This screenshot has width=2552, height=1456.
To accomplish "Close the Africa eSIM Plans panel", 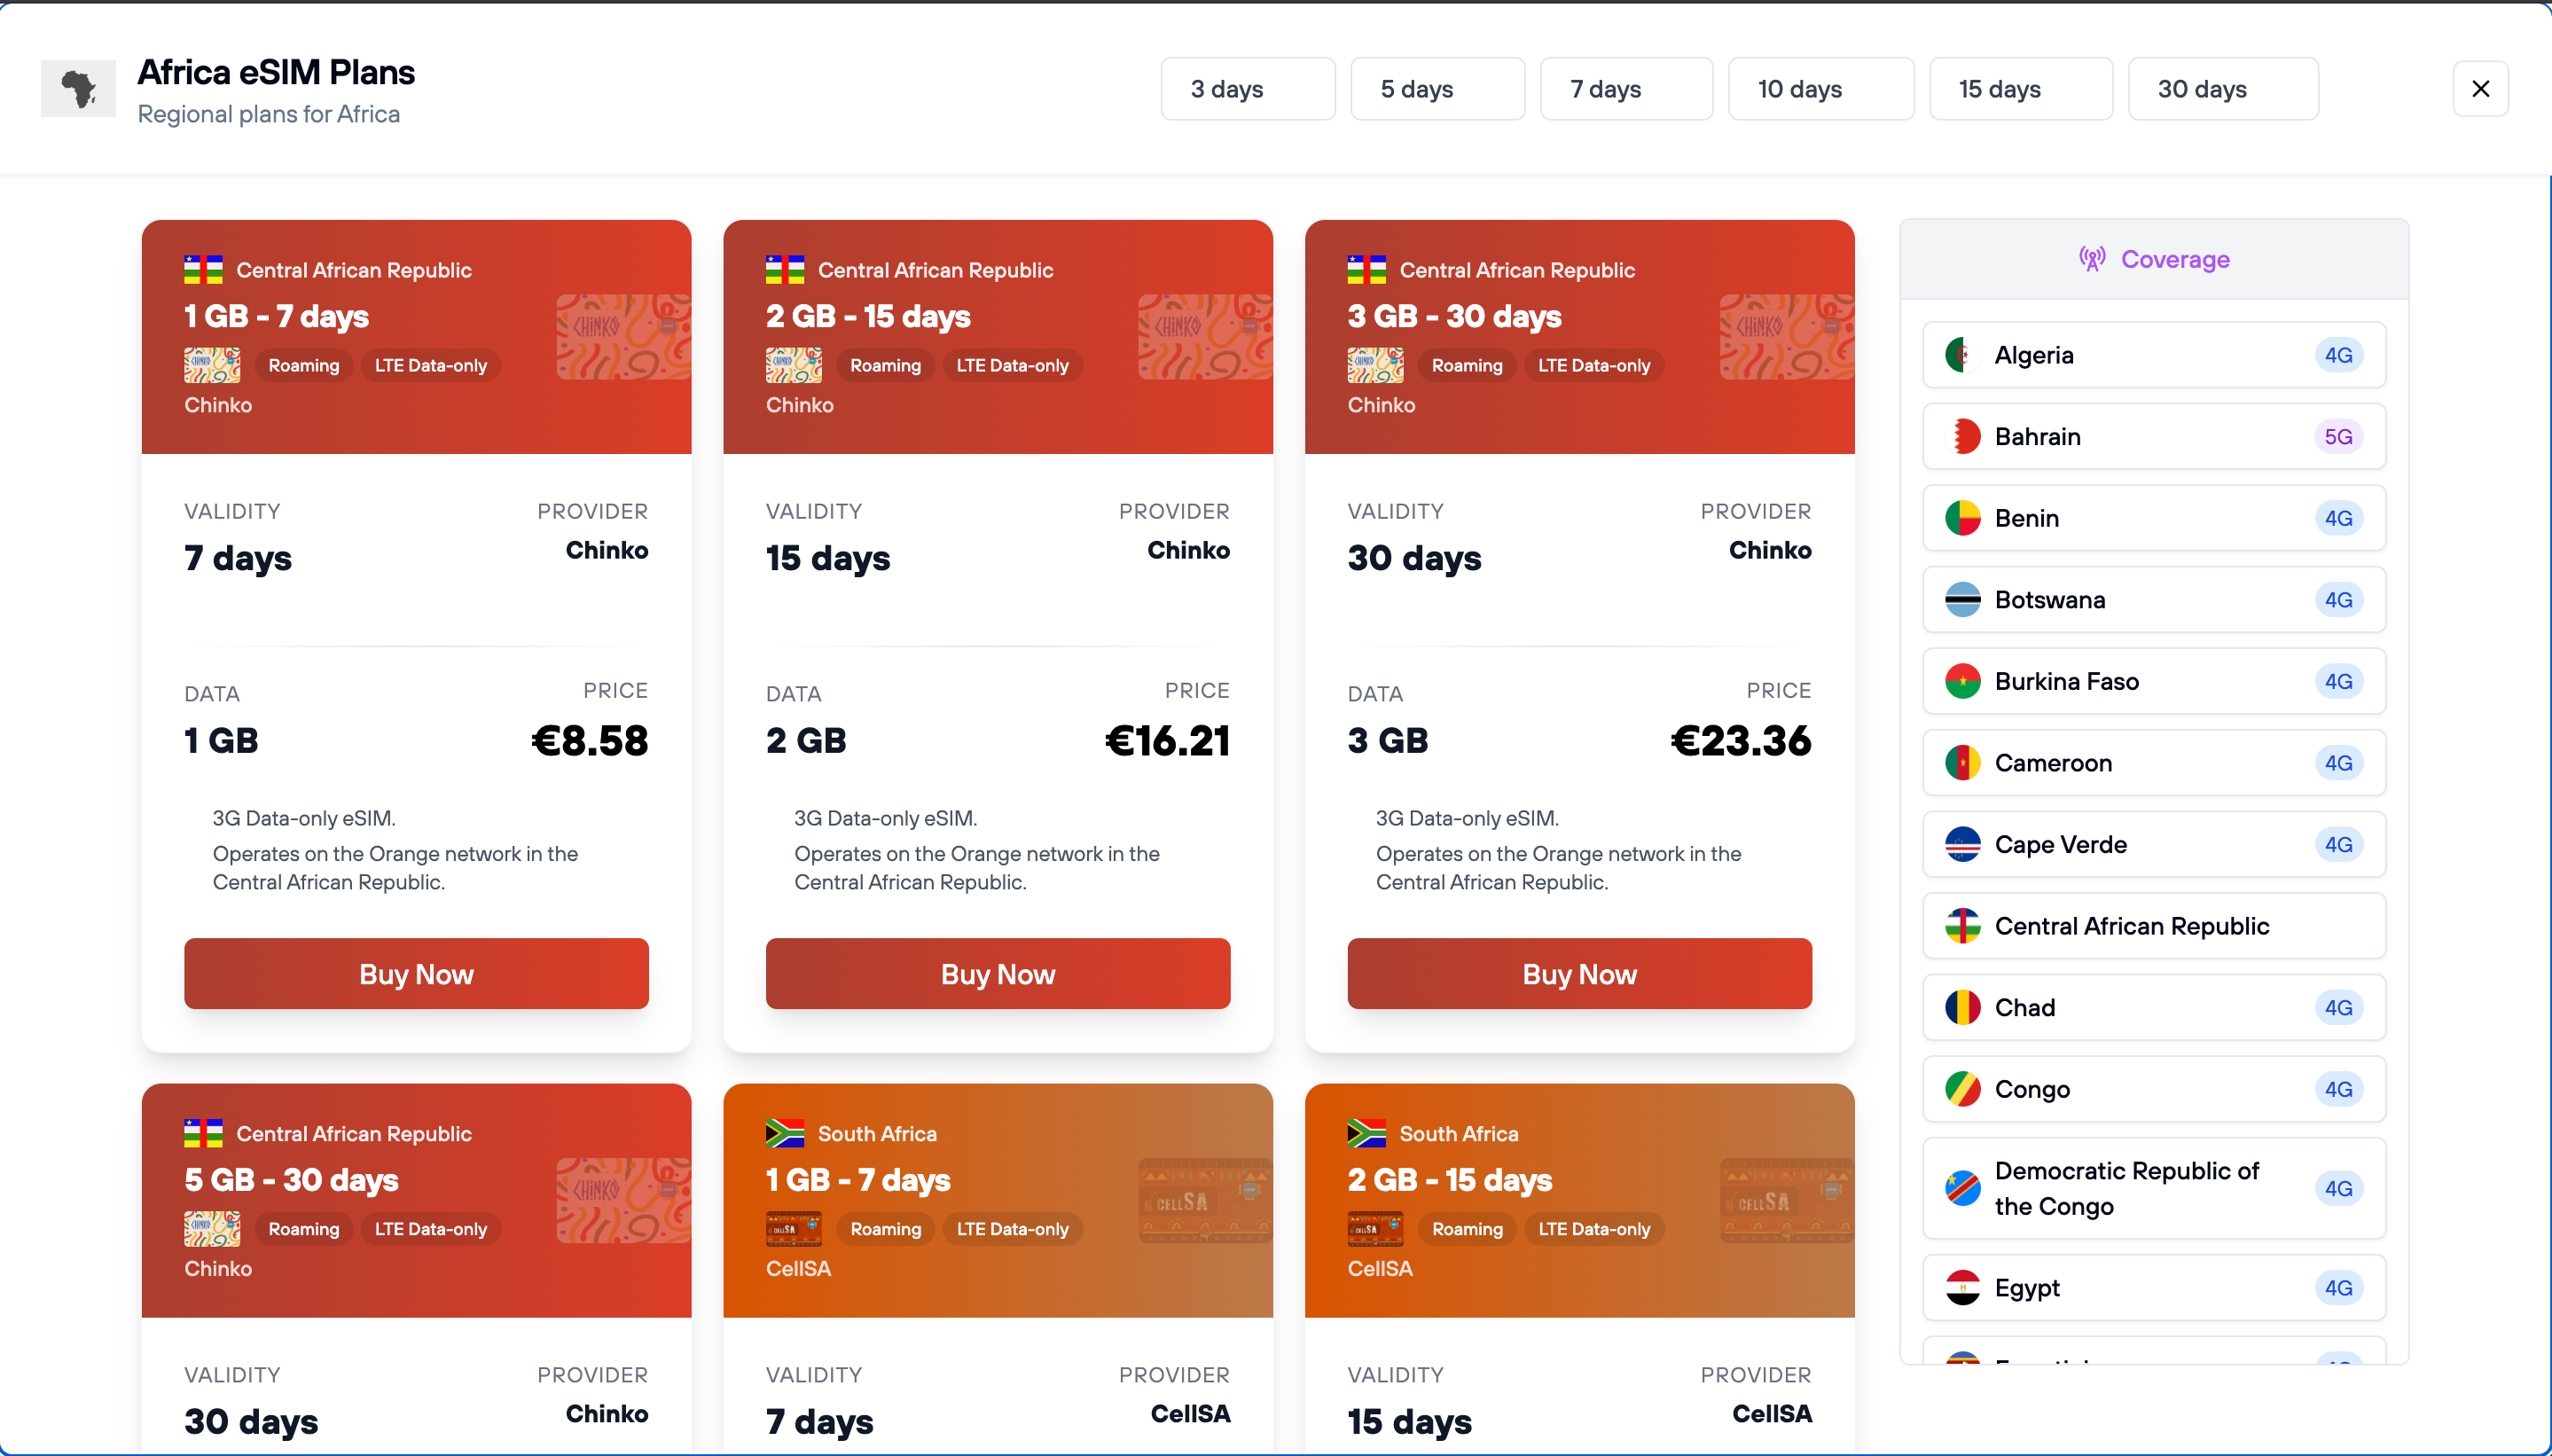I will tap(2480, 88).
